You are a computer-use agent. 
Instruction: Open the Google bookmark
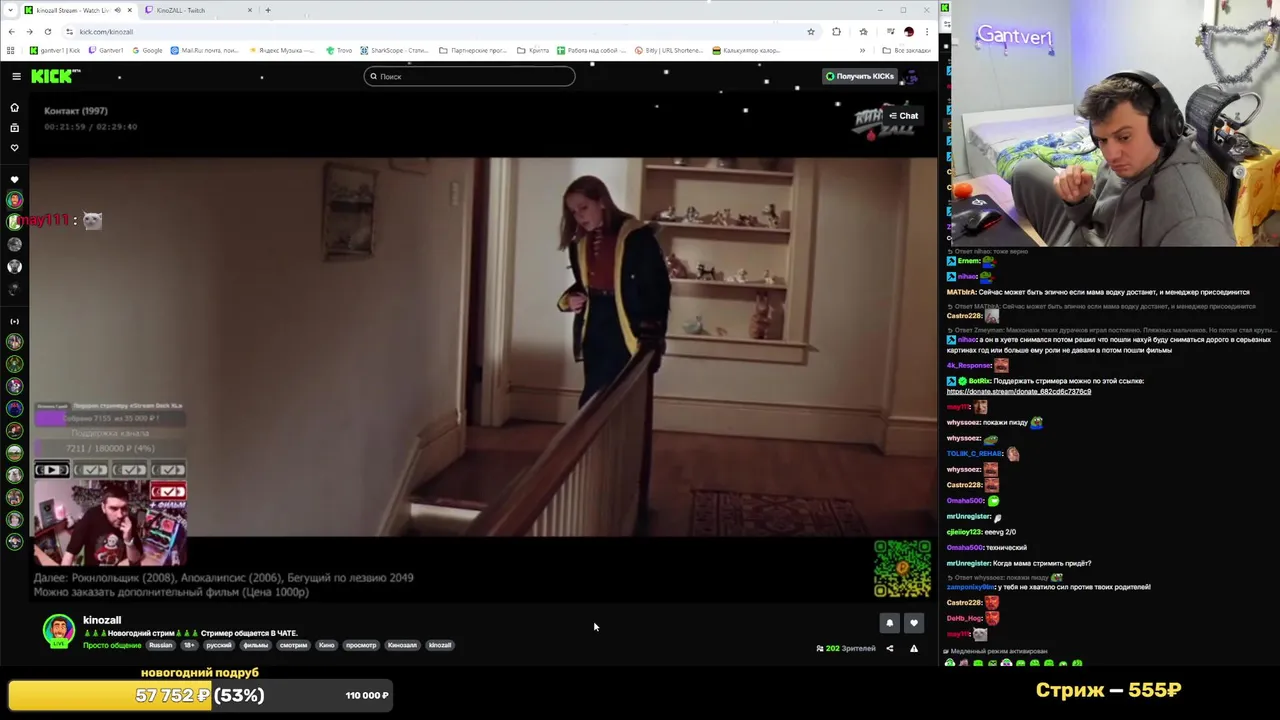pos(147,50)
